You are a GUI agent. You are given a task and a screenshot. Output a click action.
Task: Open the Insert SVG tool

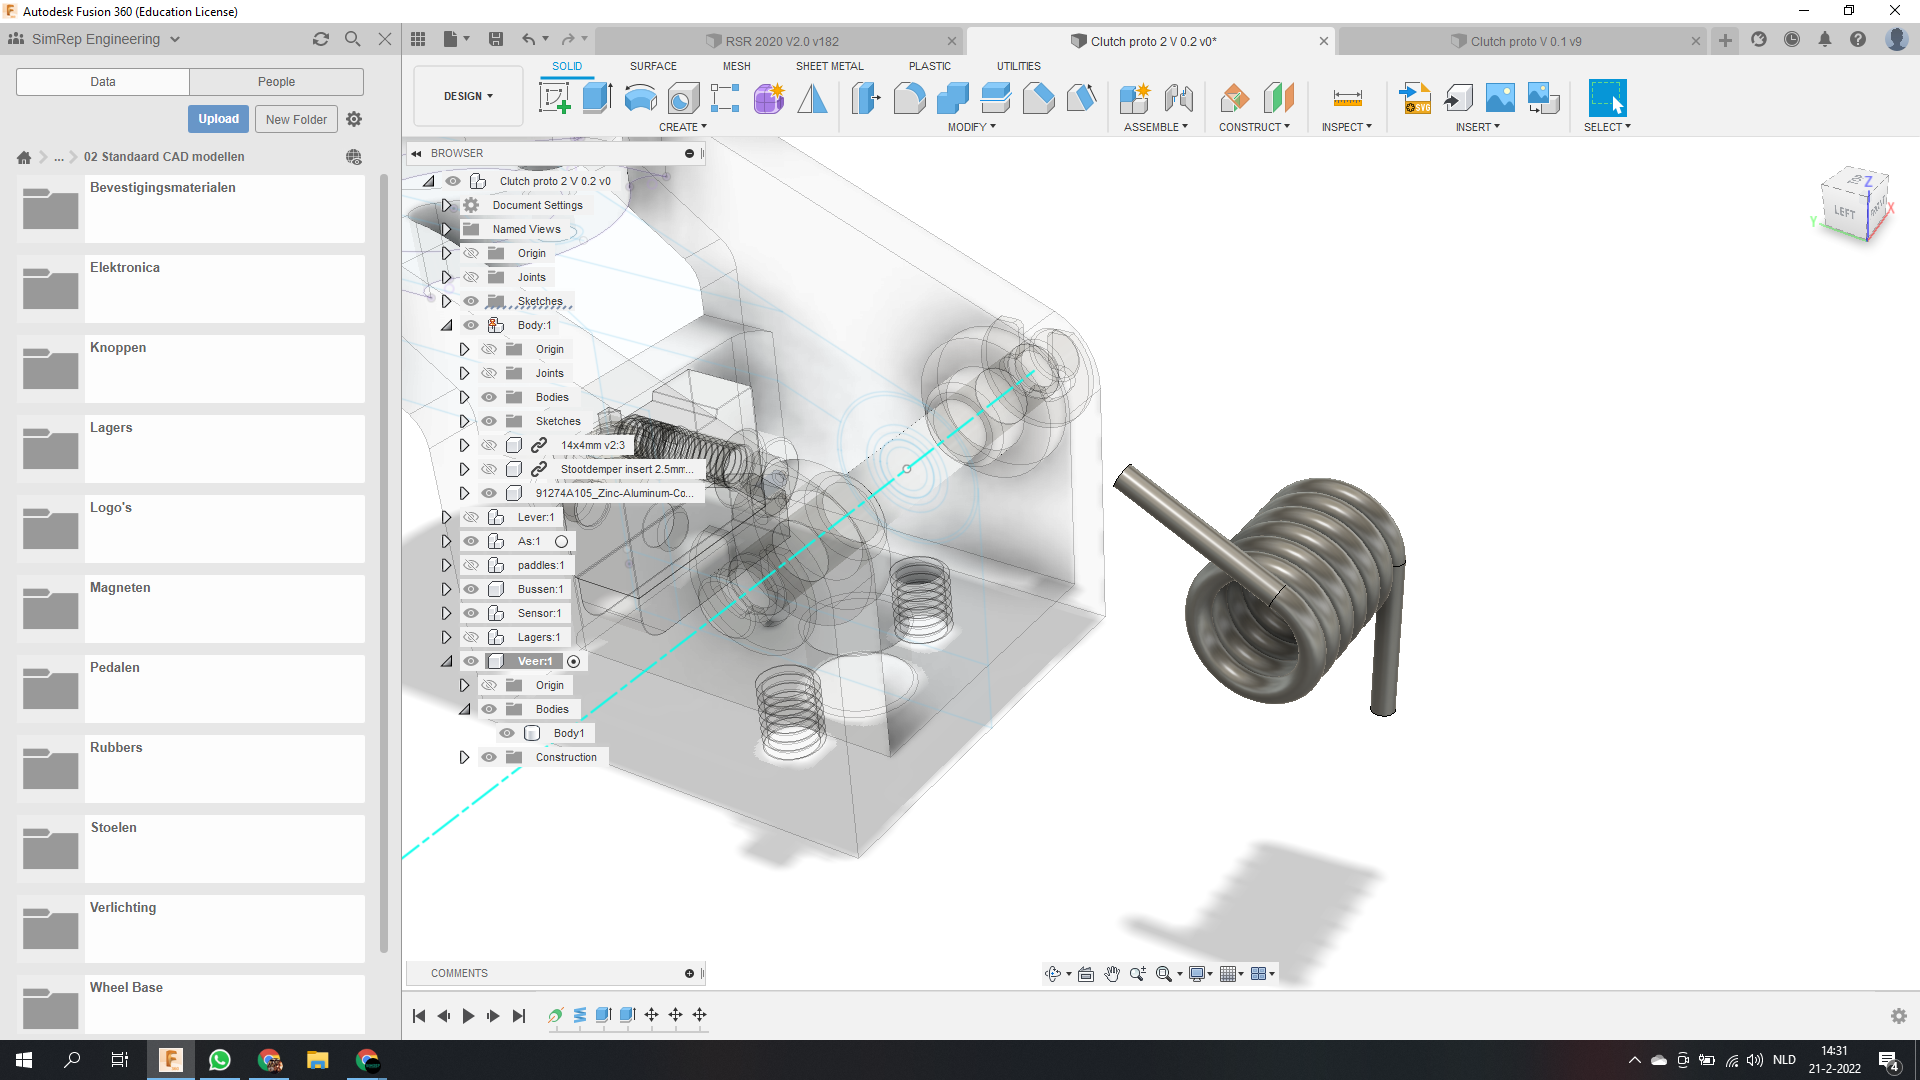(1416, 99)
